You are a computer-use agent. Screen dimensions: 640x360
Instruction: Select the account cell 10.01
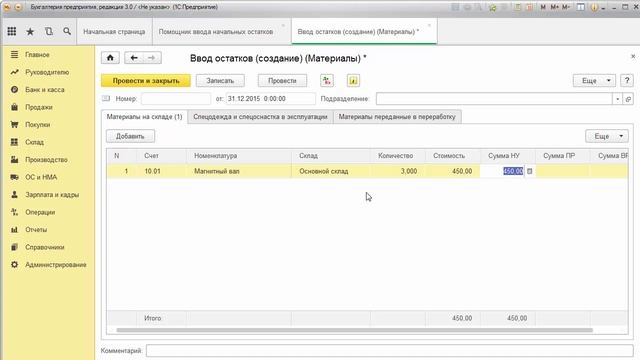(162, 171)
